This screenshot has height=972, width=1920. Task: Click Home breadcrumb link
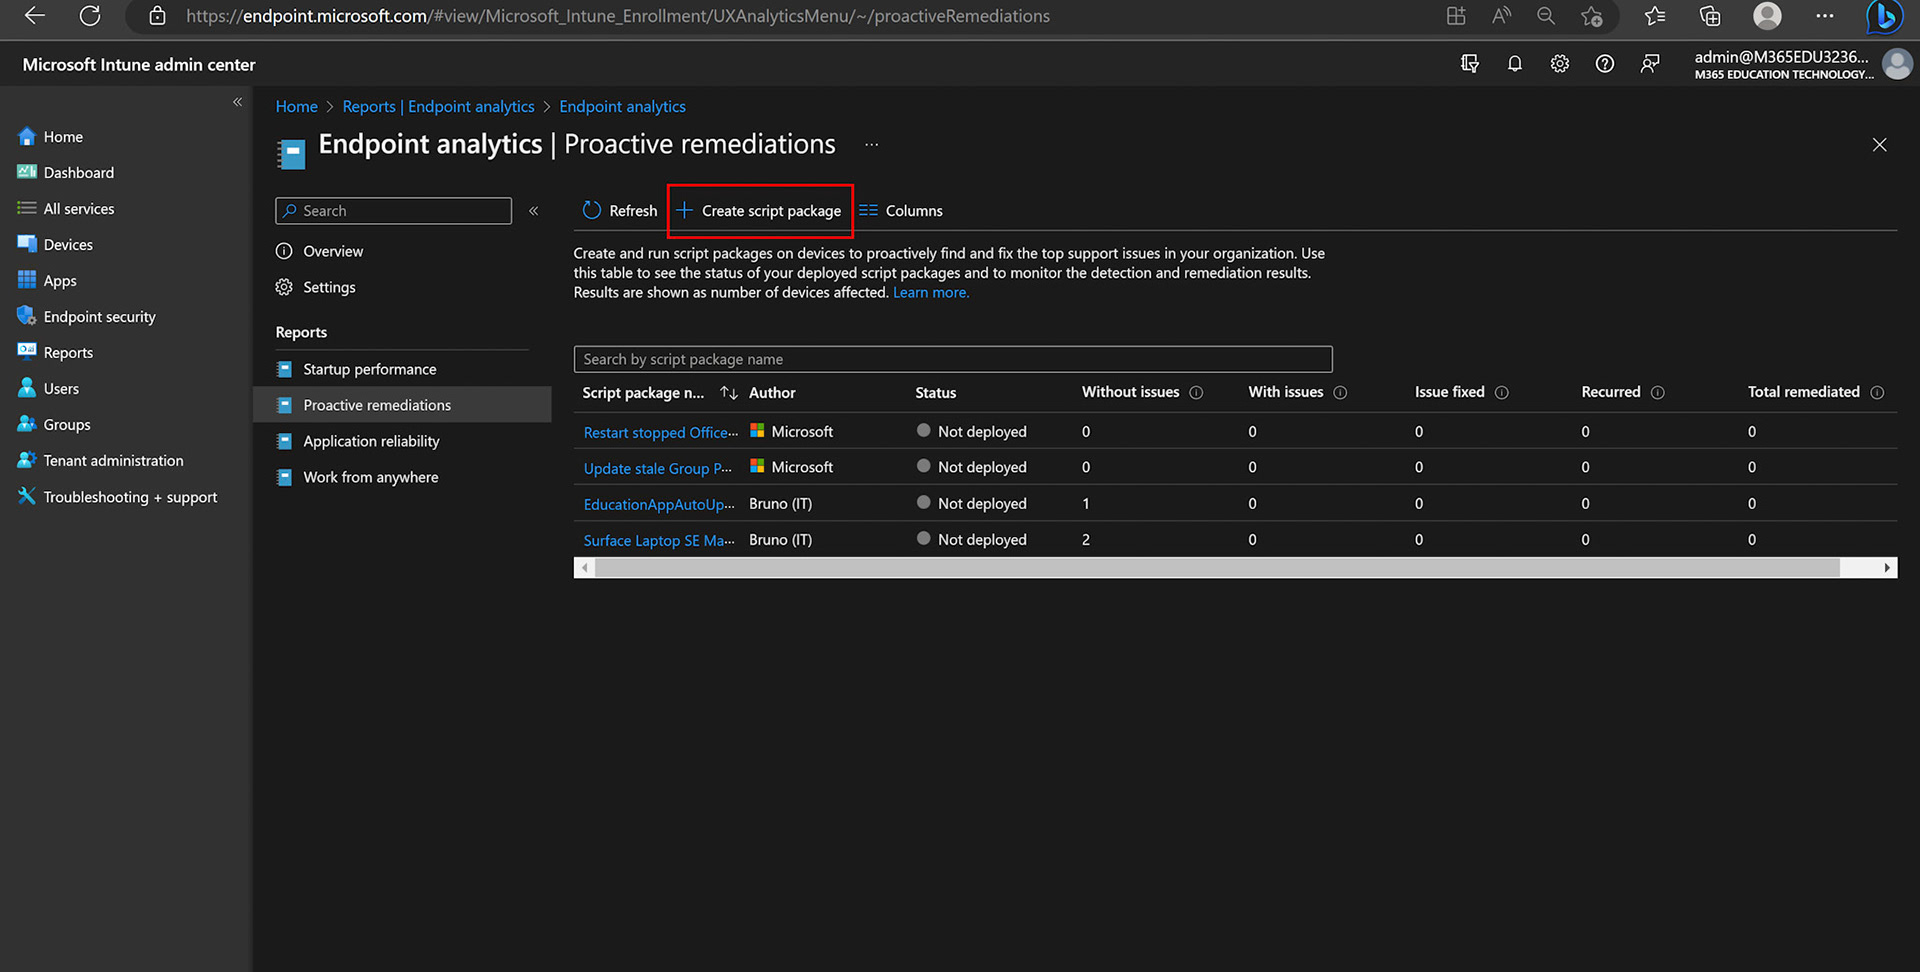coord(297,107)
